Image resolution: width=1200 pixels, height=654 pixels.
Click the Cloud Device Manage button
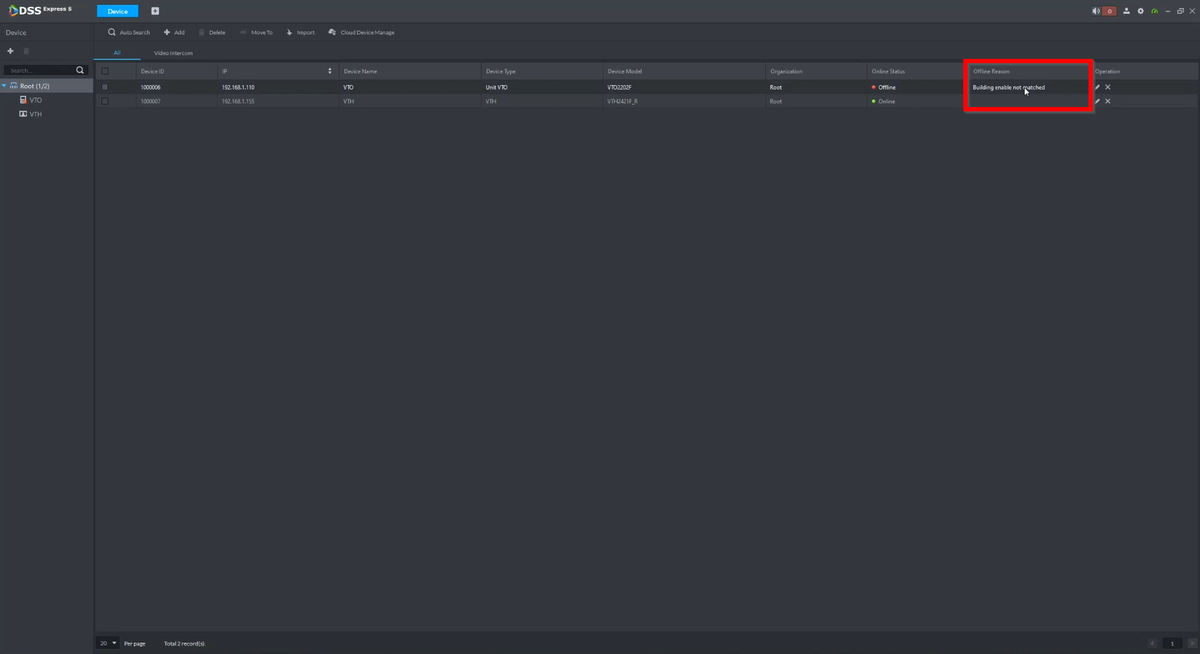point(361,32)
